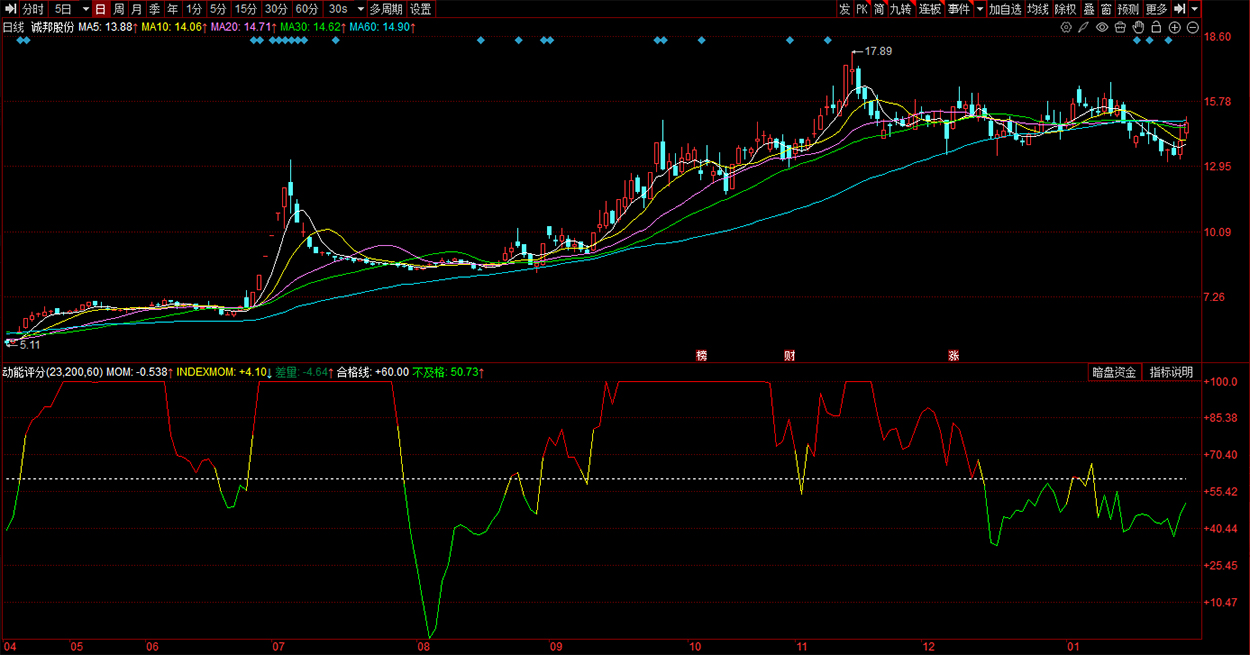This screenshot has height=655, width=1250.
Task: Switch to the 60分 period tab
Action: pyautogui.click(x=307, y=9)
